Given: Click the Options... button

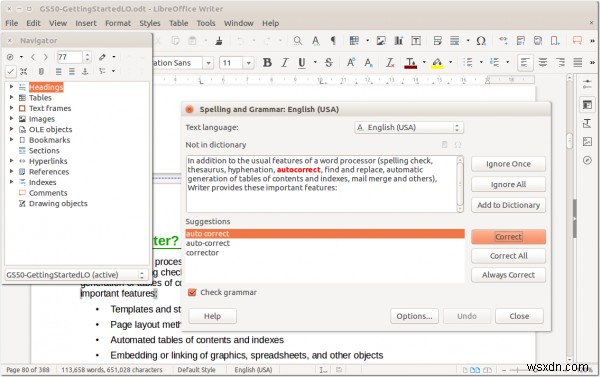Looking at the screenshot, I should click(x=414, y=316).
